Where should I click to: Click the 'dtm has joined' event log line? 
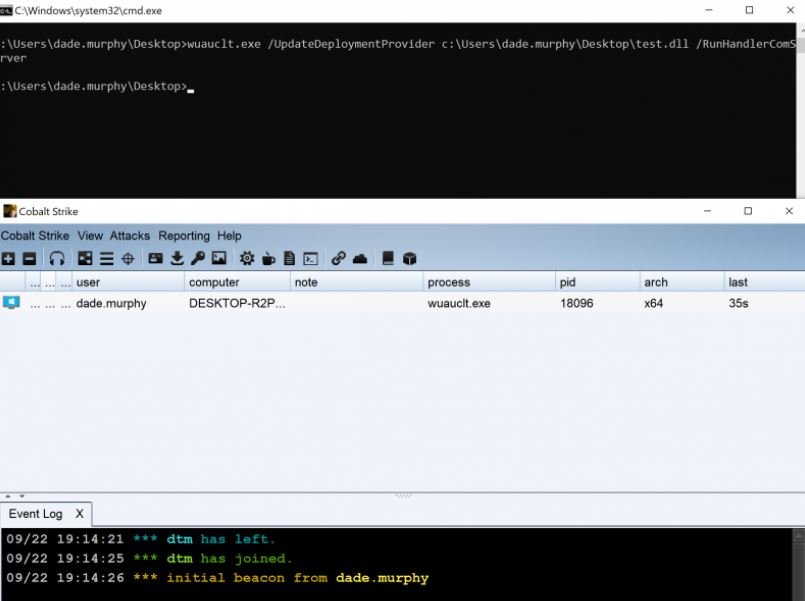point(149,558)
